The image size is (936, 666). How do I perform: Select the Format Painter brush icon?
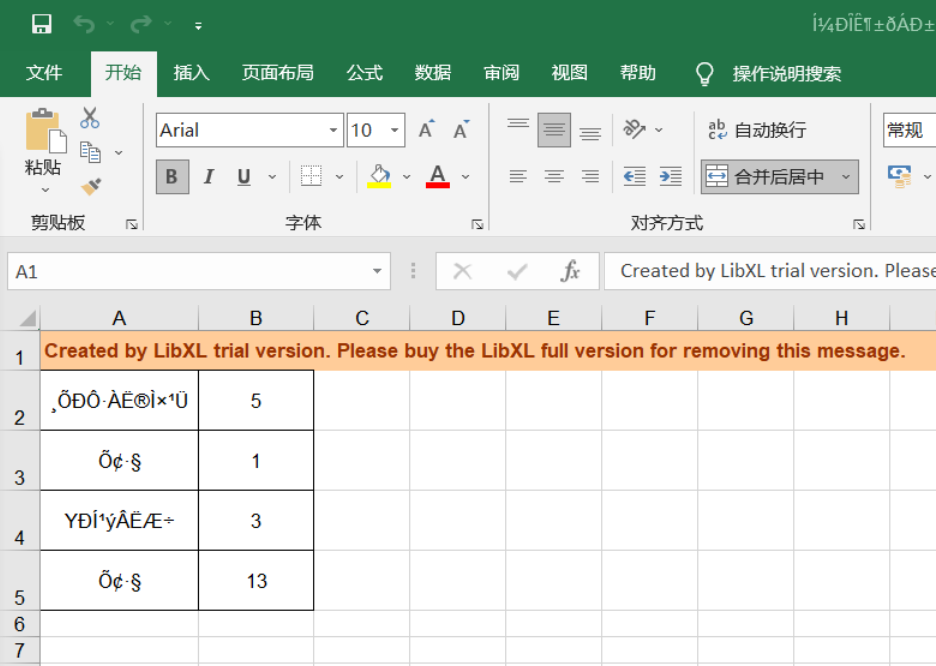(91, 186)
